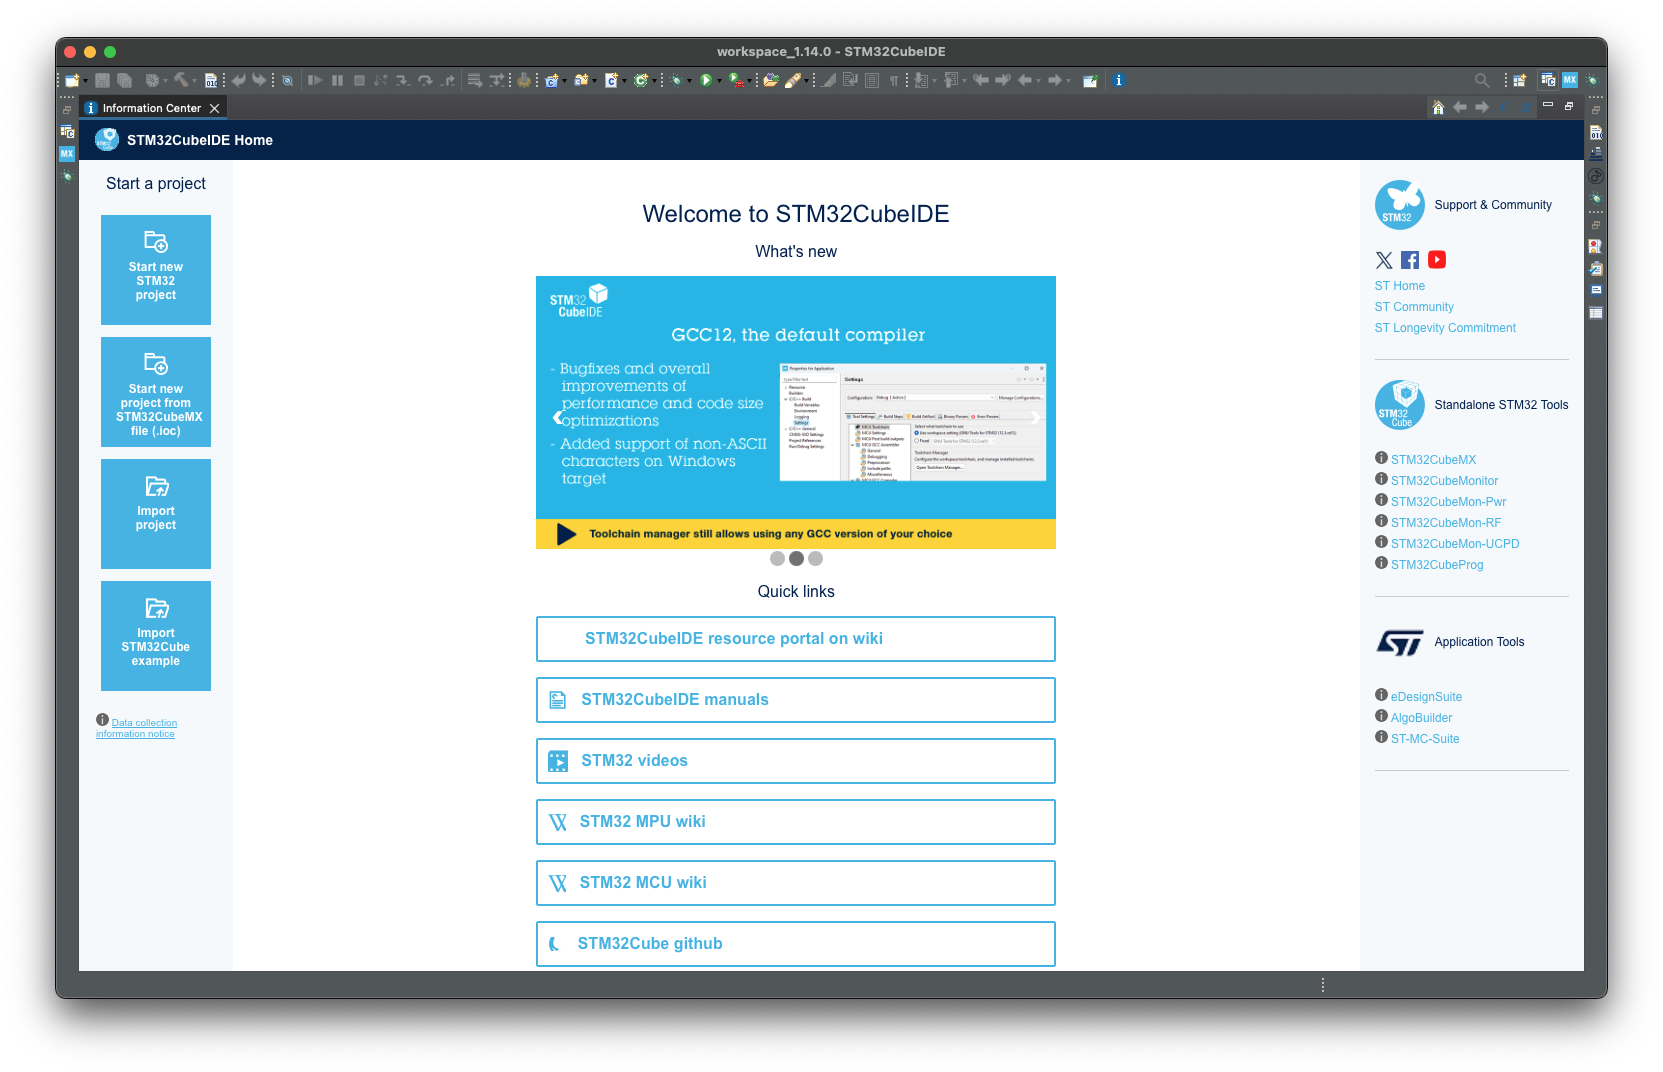
Task: Click the Terminate stop toolbar icon
Action: pyautogui.click(x=359, y=80)
